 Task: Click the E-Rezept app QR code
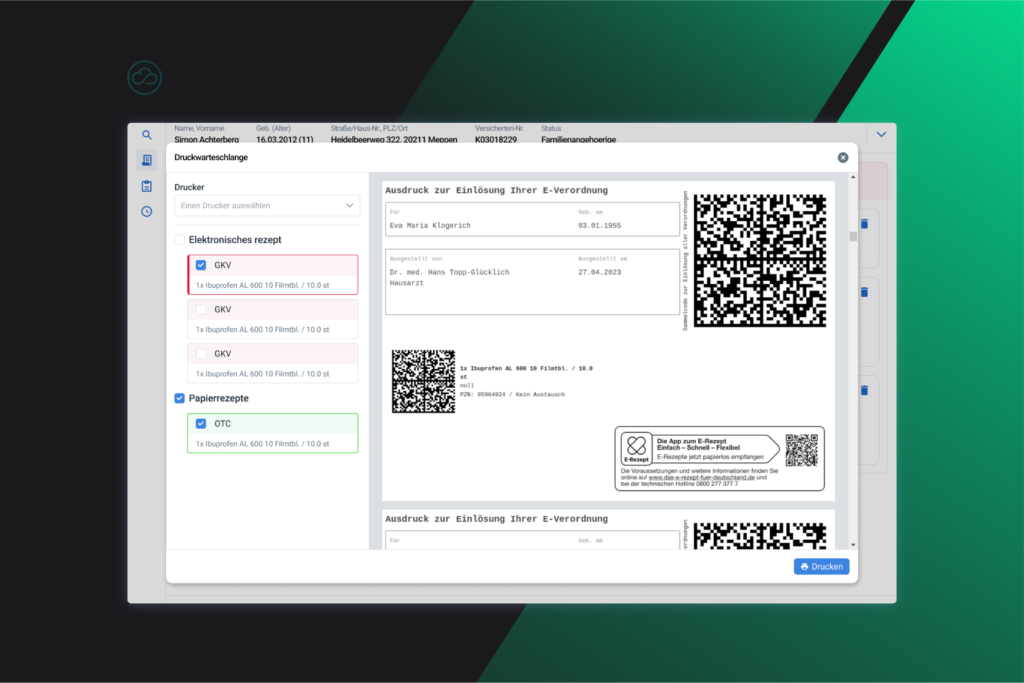click(801, 451)
